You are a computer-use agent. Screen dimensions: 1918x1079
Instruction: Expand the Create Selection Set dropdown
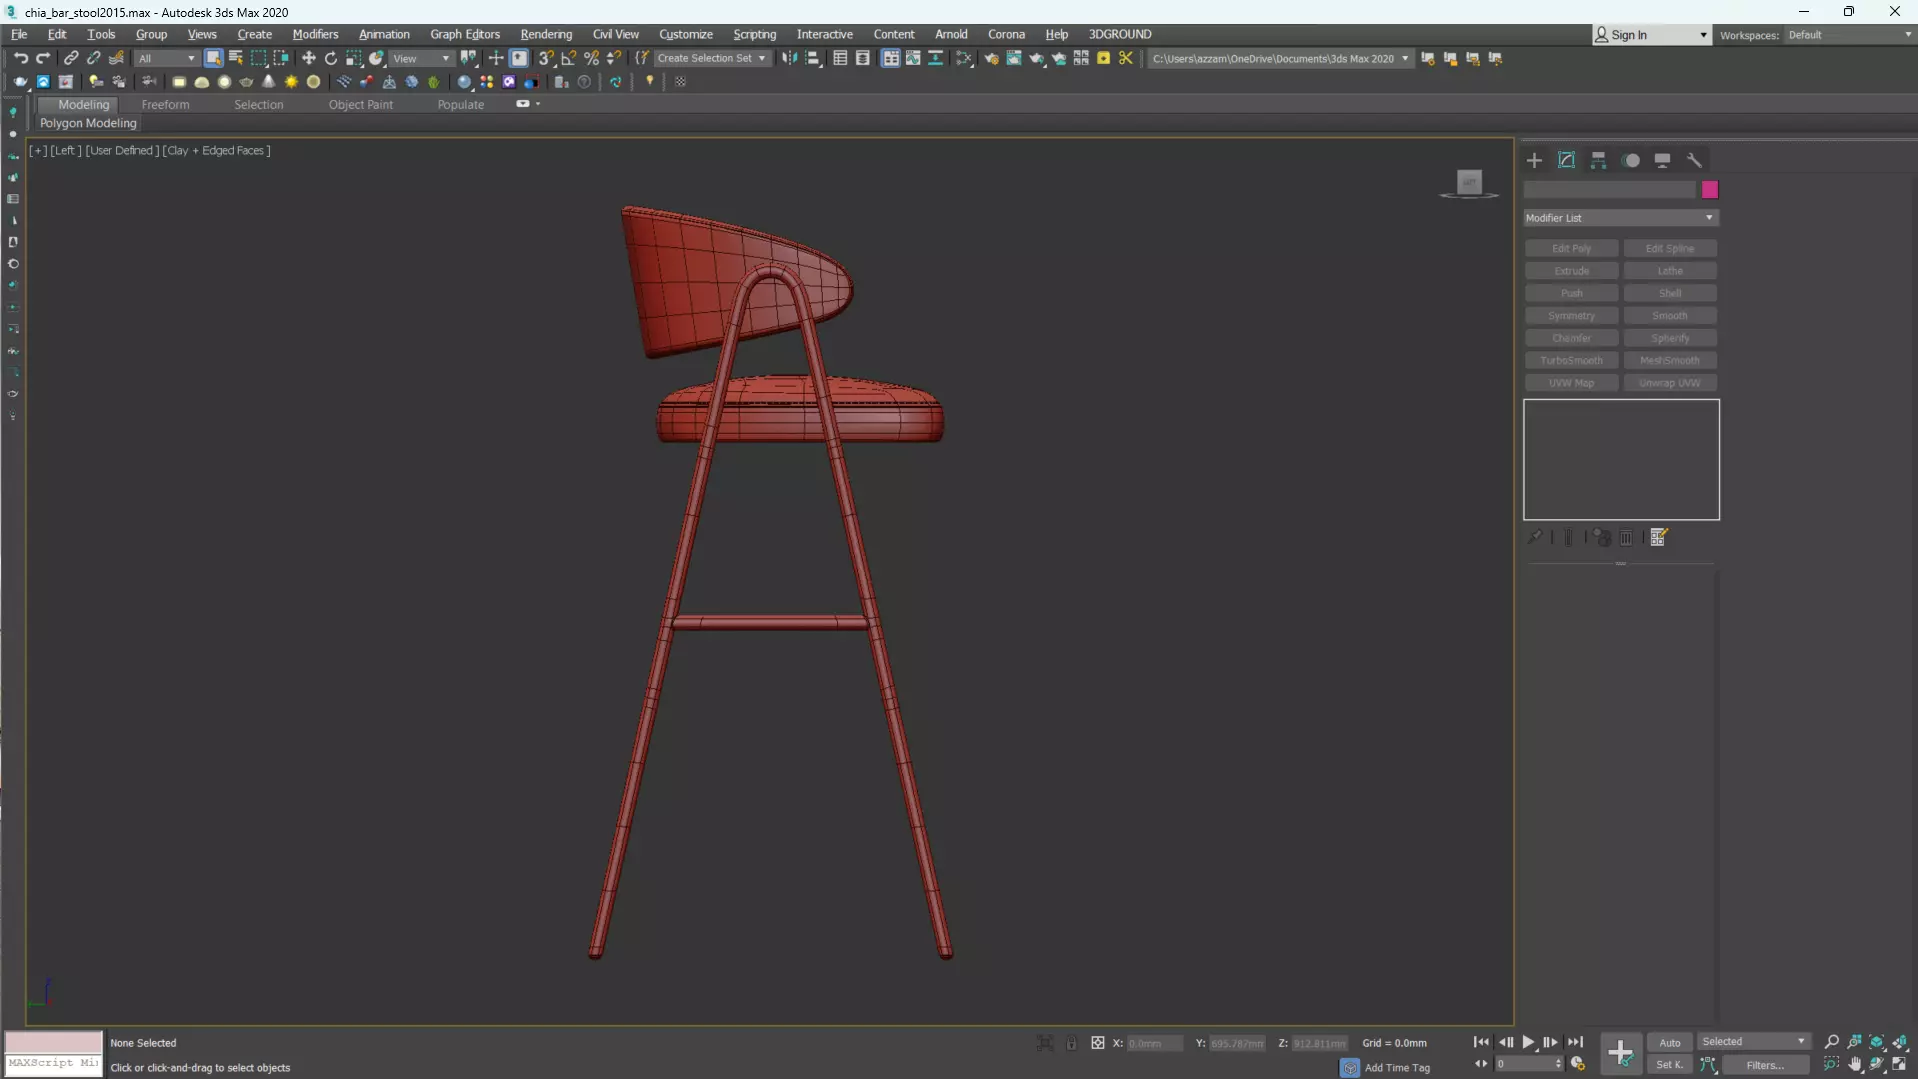pos(711,58)
